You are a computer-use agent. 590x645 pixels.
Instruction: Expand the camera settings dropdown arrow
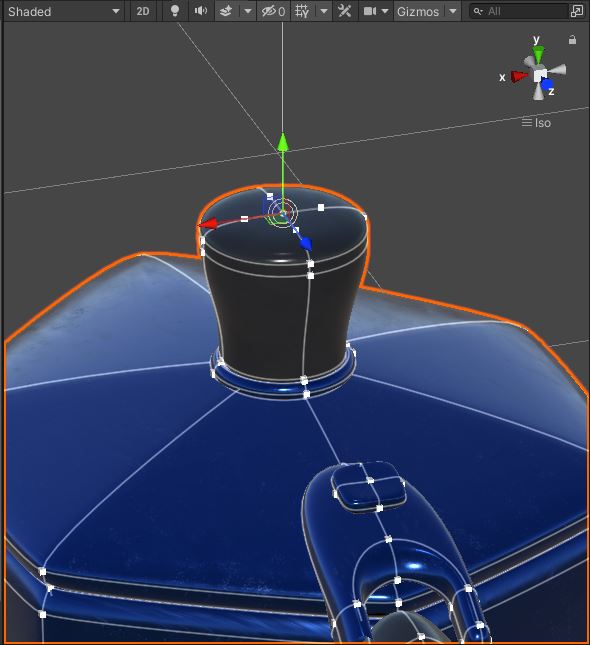pos(385,11)
